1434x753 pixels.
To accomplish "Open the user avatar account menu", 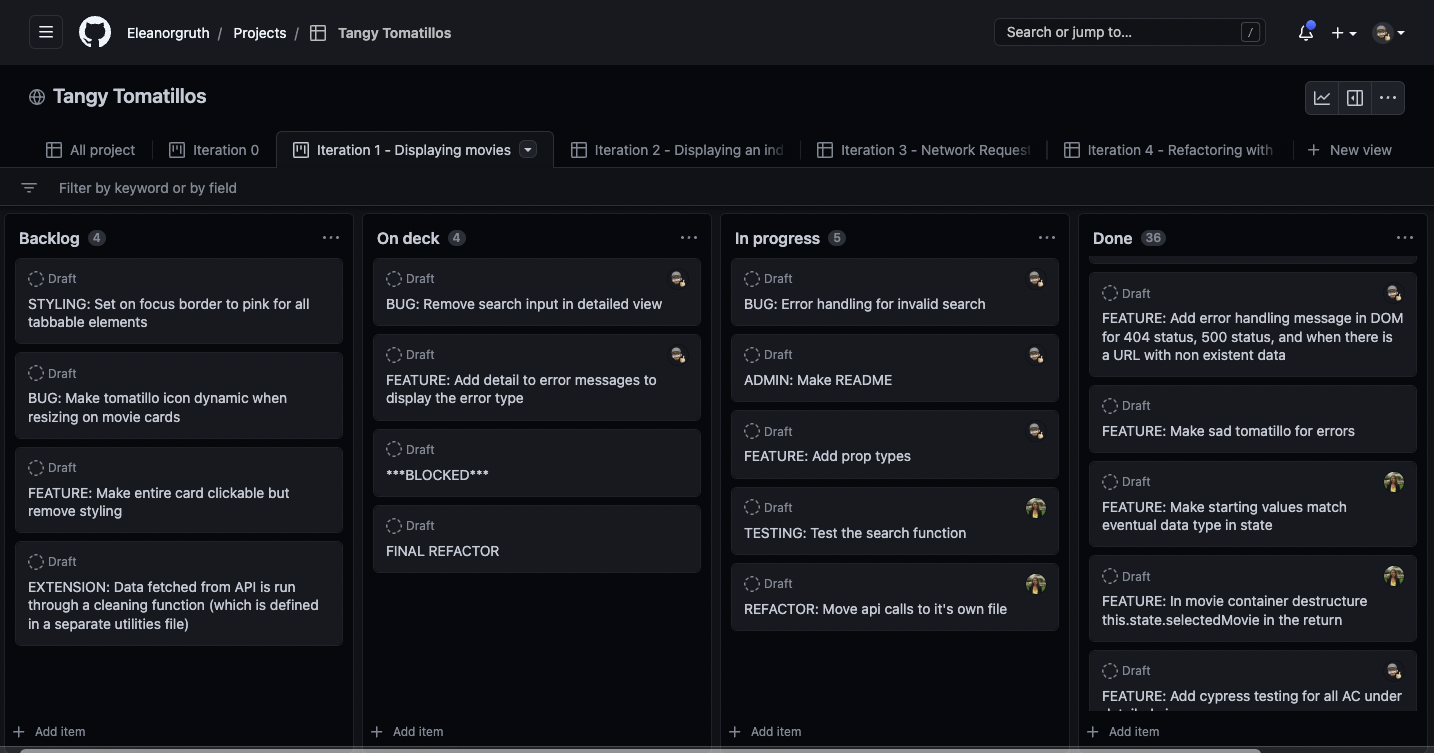I will coord(1388,33).
